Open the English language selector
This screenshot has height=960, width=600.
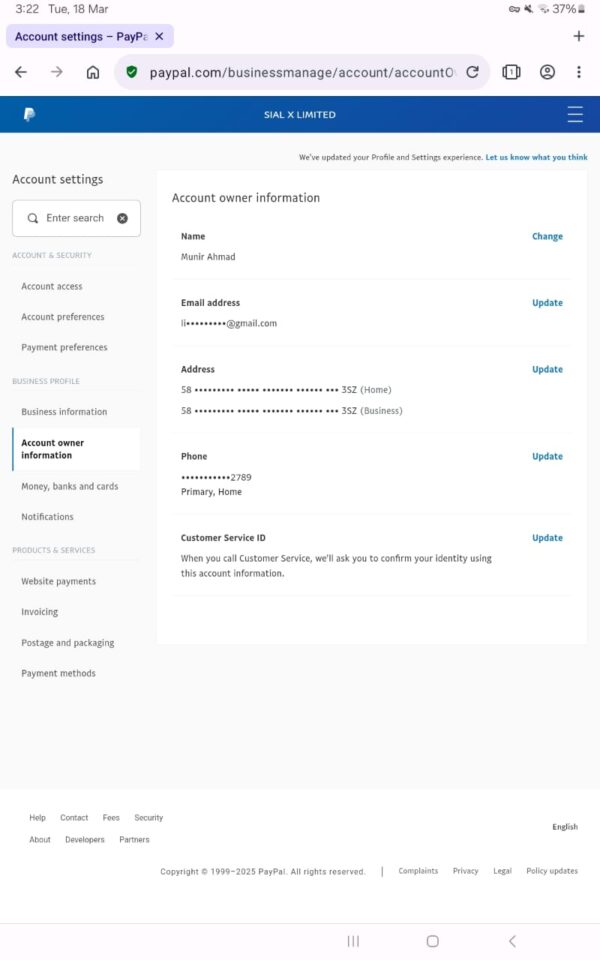pyautogui.click(x=565, y=827)
